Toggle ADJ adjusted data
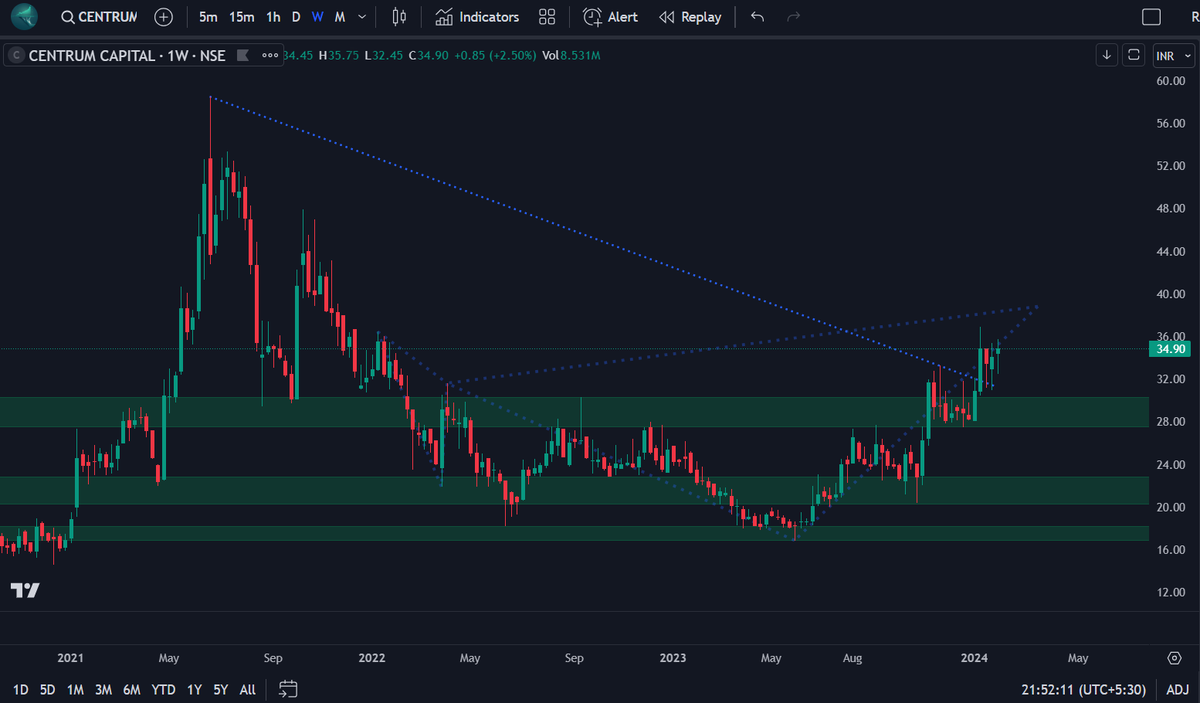This screenshot has height=703, width=1200. pyautogui.click(x=1178, y=689)
